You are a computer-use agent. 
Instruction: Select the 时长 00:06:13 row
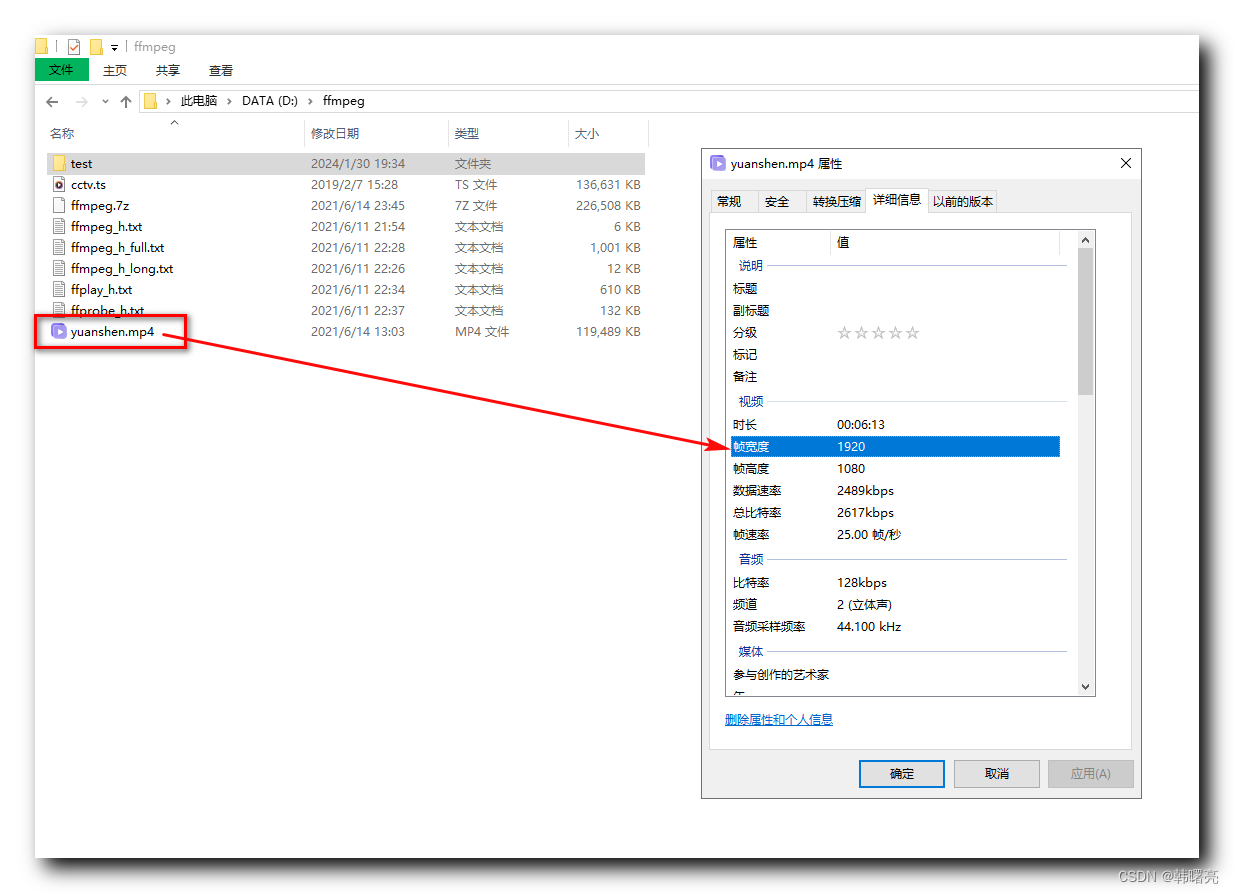click(x=895, y=425)
